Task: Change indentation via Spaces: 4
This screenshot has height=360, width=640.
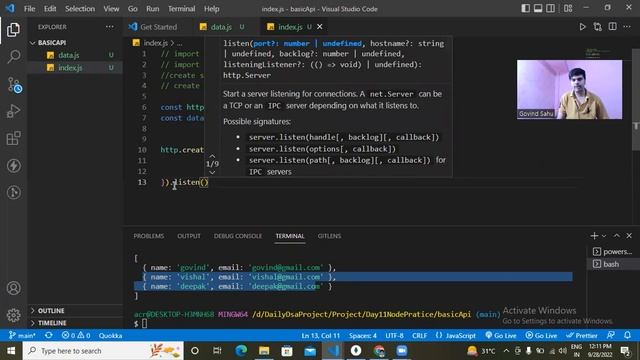Action: tap(363, 336)
